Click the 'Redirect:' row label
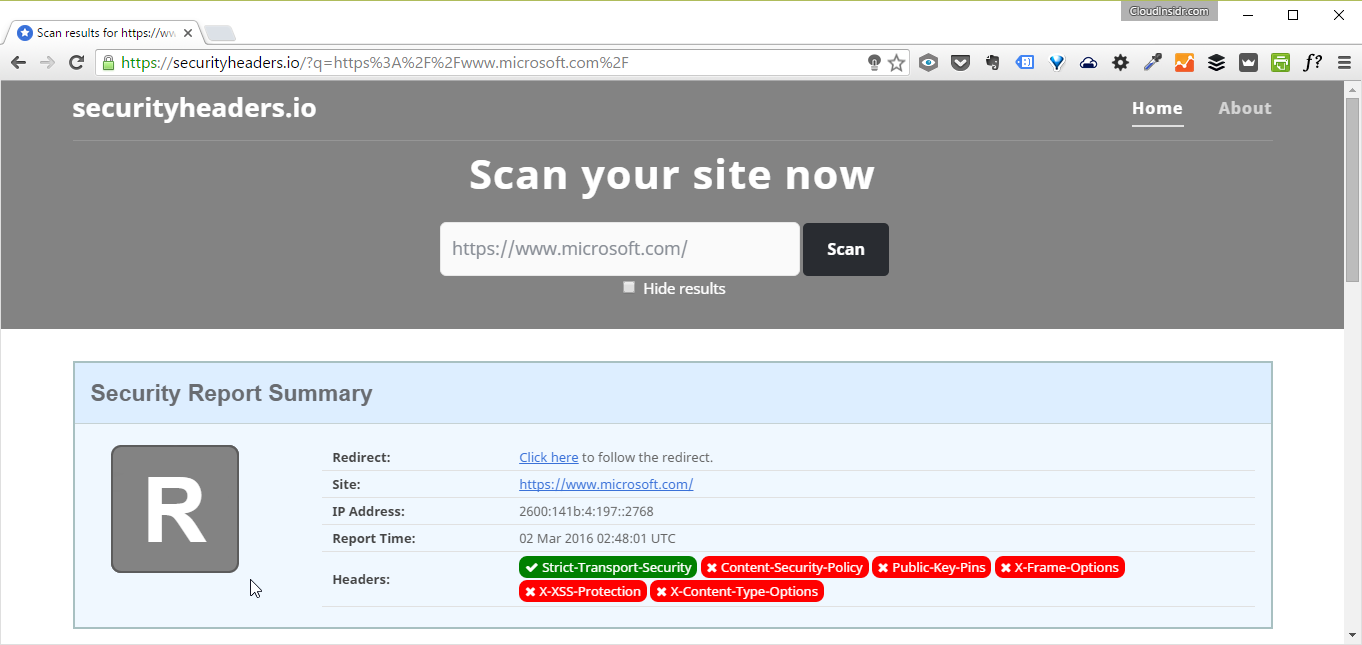The image size is (1362, 645). pyautogui.click(x=361, y=457)
